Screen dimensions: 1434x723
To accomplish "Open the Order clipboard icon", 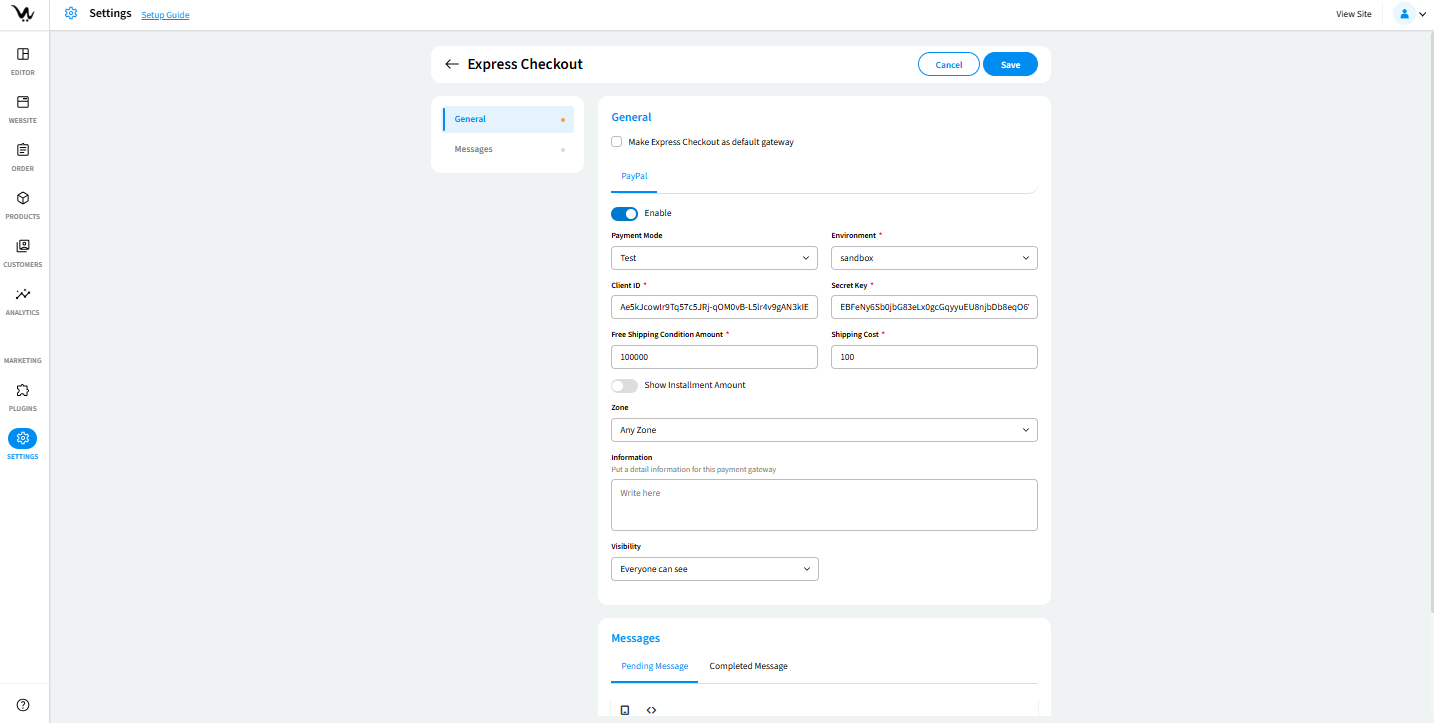I will pyautogui.click(x=23, y=151).
